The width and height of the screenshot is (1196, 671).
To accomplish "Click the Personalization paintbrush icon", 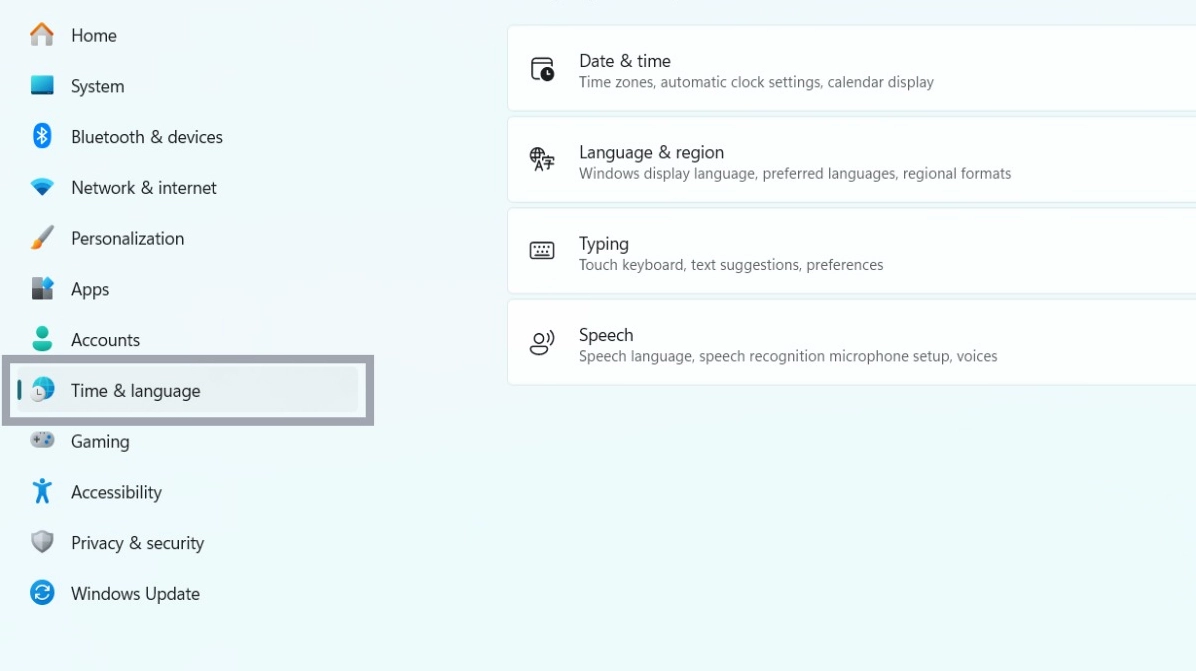I will point(42,238).
